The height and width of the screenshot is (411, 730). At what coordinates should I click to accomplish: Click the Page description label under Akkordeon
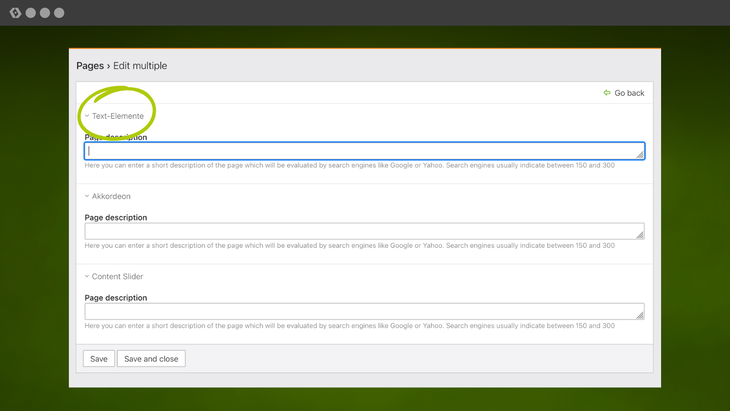coord(116,217)
